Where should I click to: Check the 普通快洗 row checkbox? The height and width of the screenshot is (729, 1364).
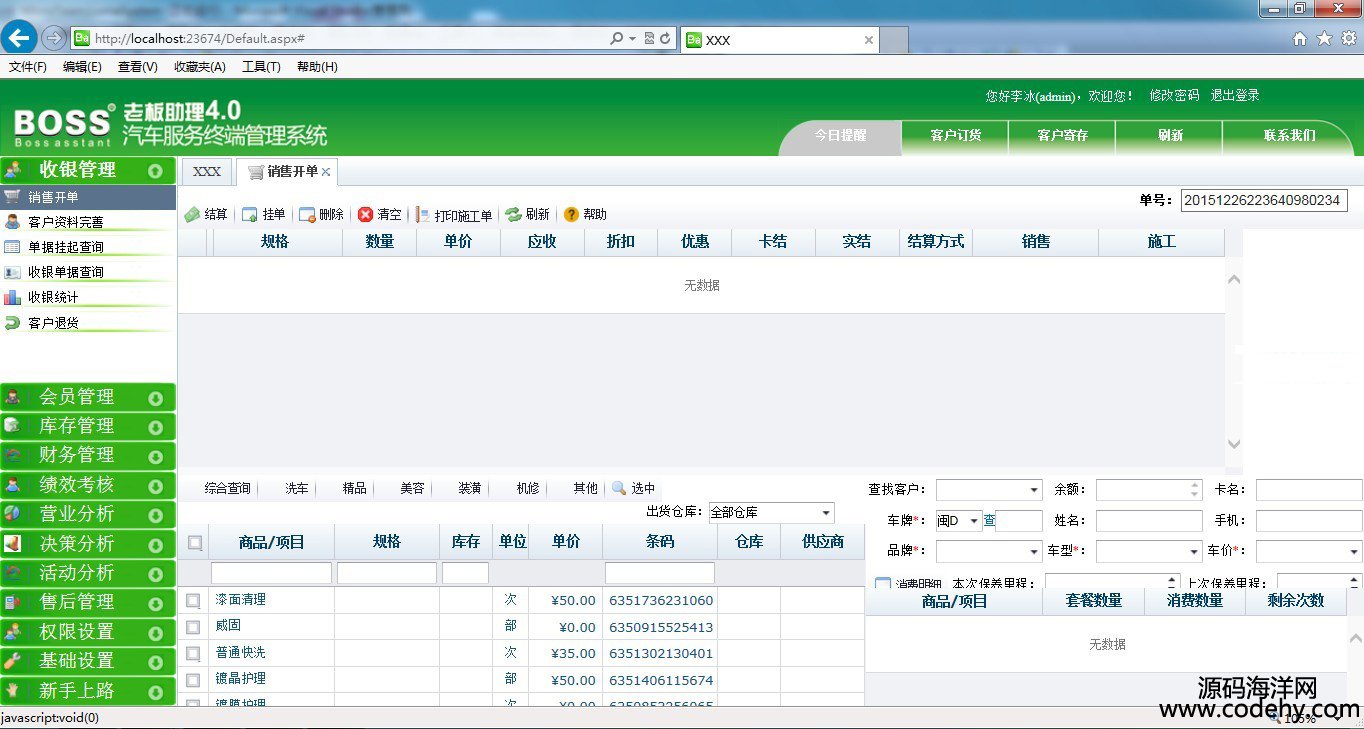click(x=193, y=653)
